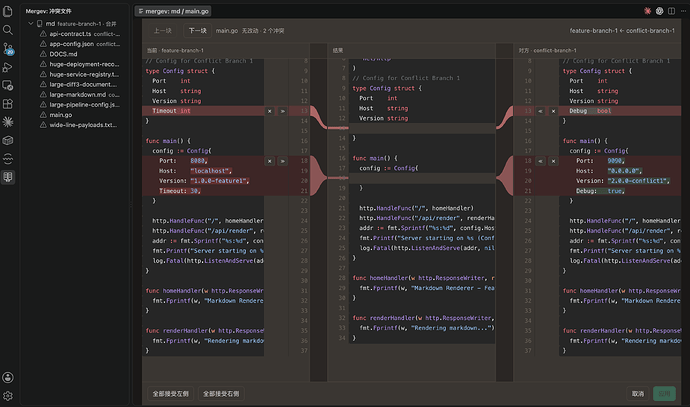The image size is (690, 407).
Task: Accept left 'Port: 8080' block with arrow
Action: [283, 161]
